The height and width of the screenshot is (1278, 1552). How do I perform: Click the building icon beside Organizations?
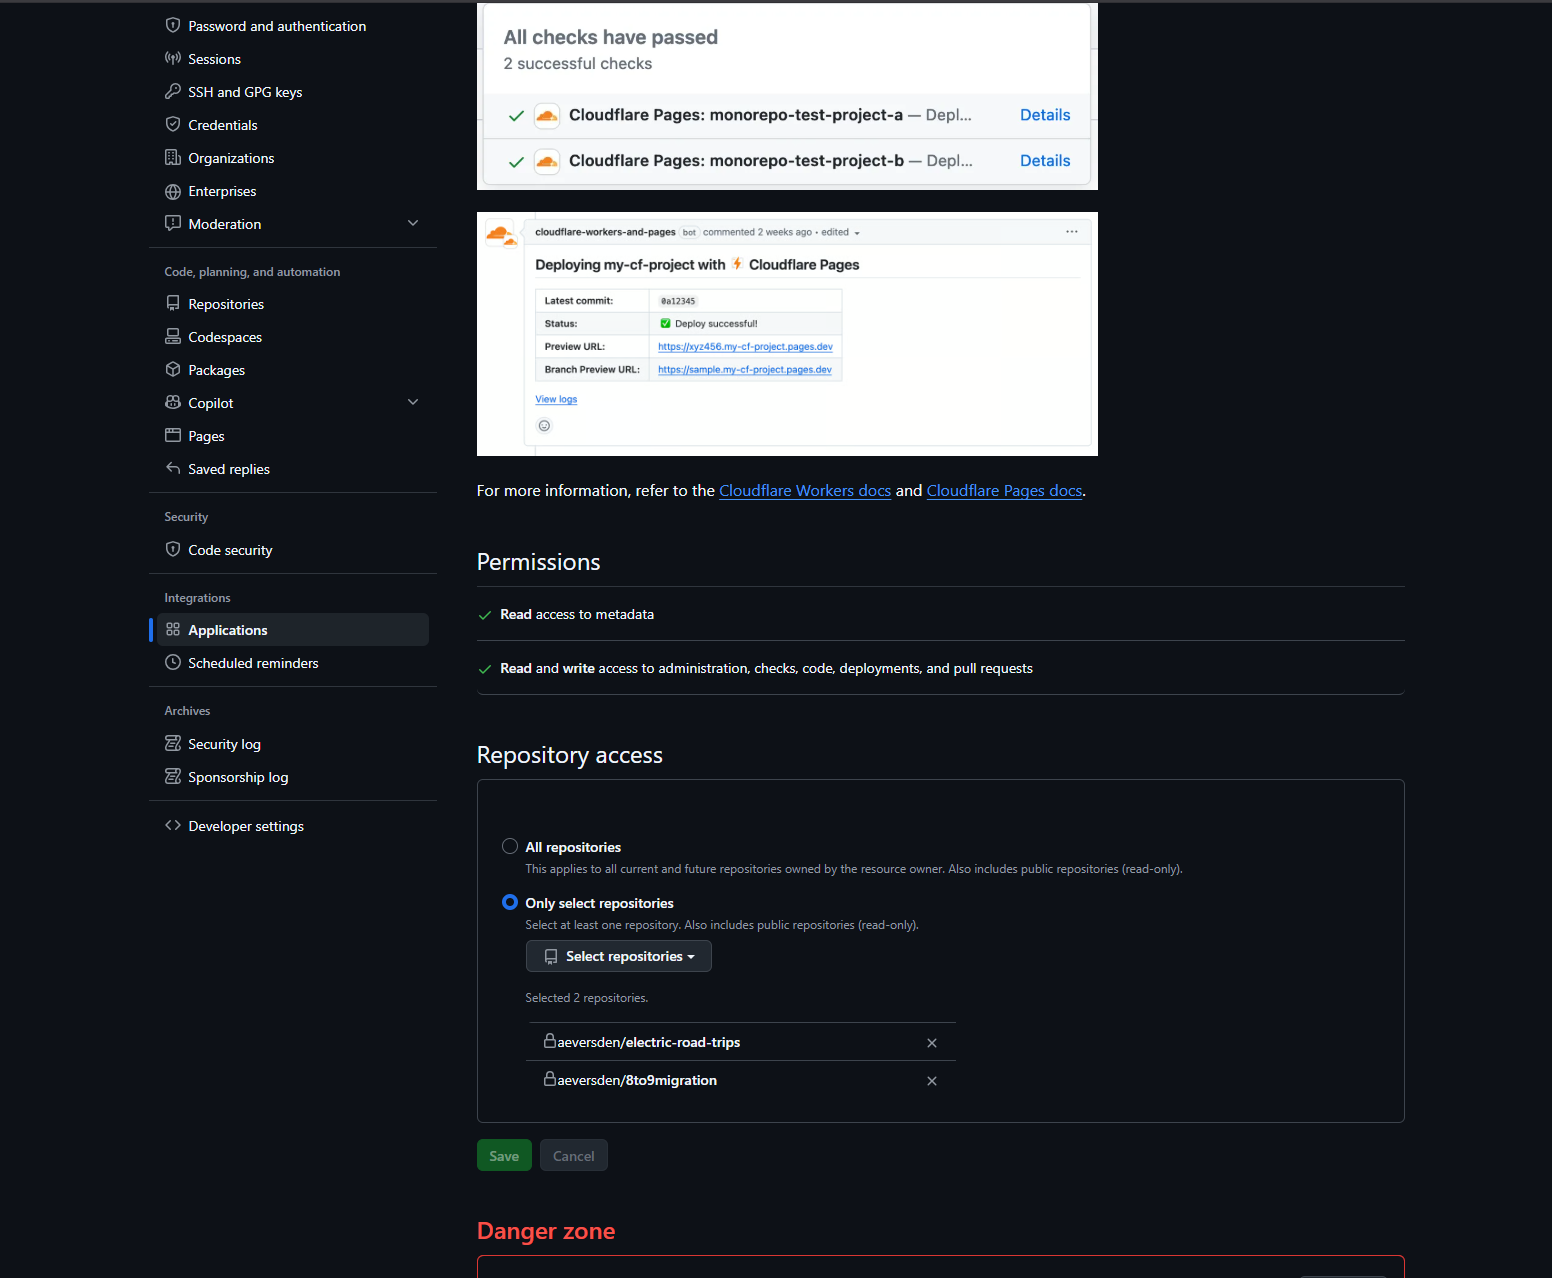pos(173,158)
